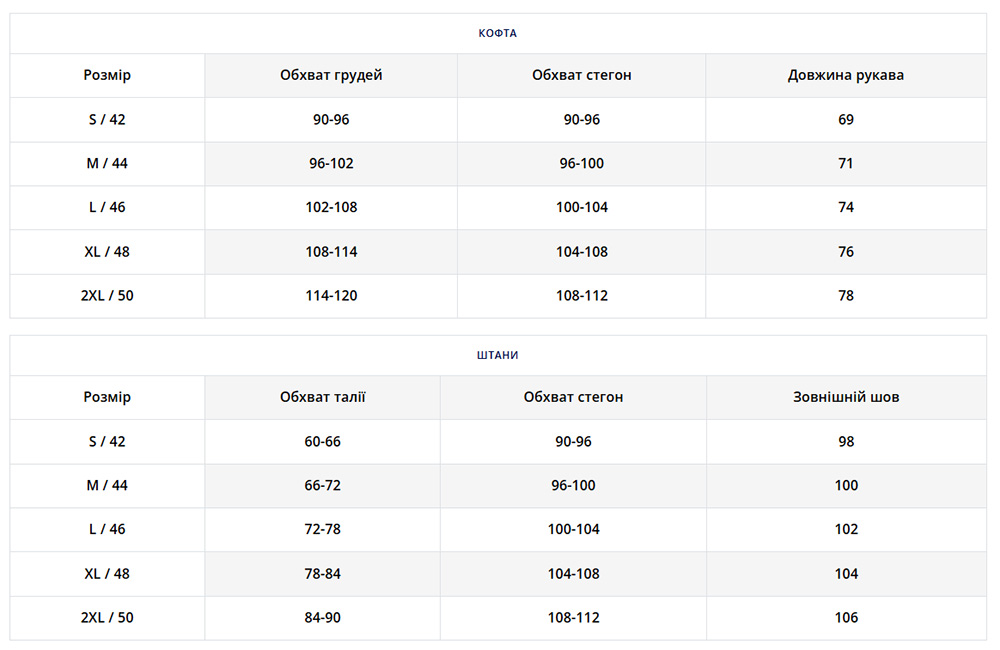Click the Обхват талії column header

[323, 397]
